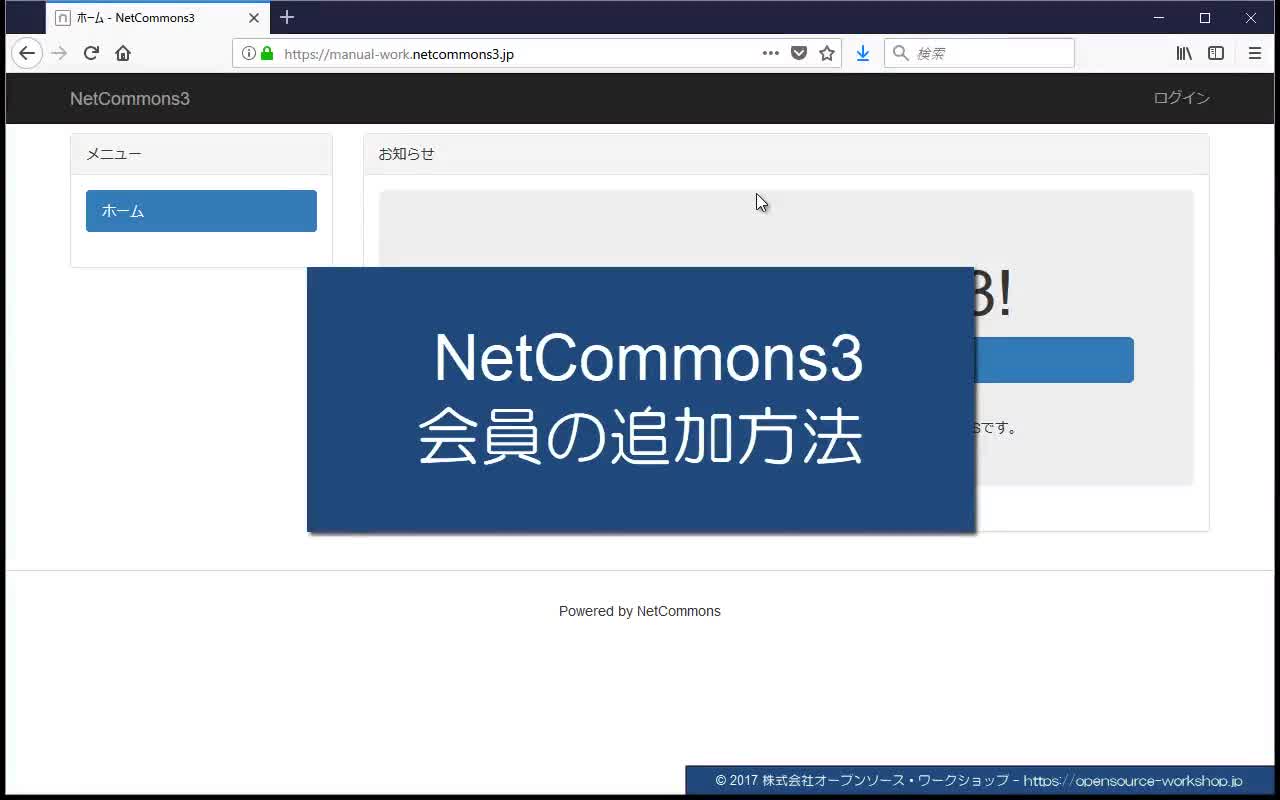Viewport: 1280px width, 800px height.
Task: Click the お知らせ panel heading text
Action: tap(406, 154)
